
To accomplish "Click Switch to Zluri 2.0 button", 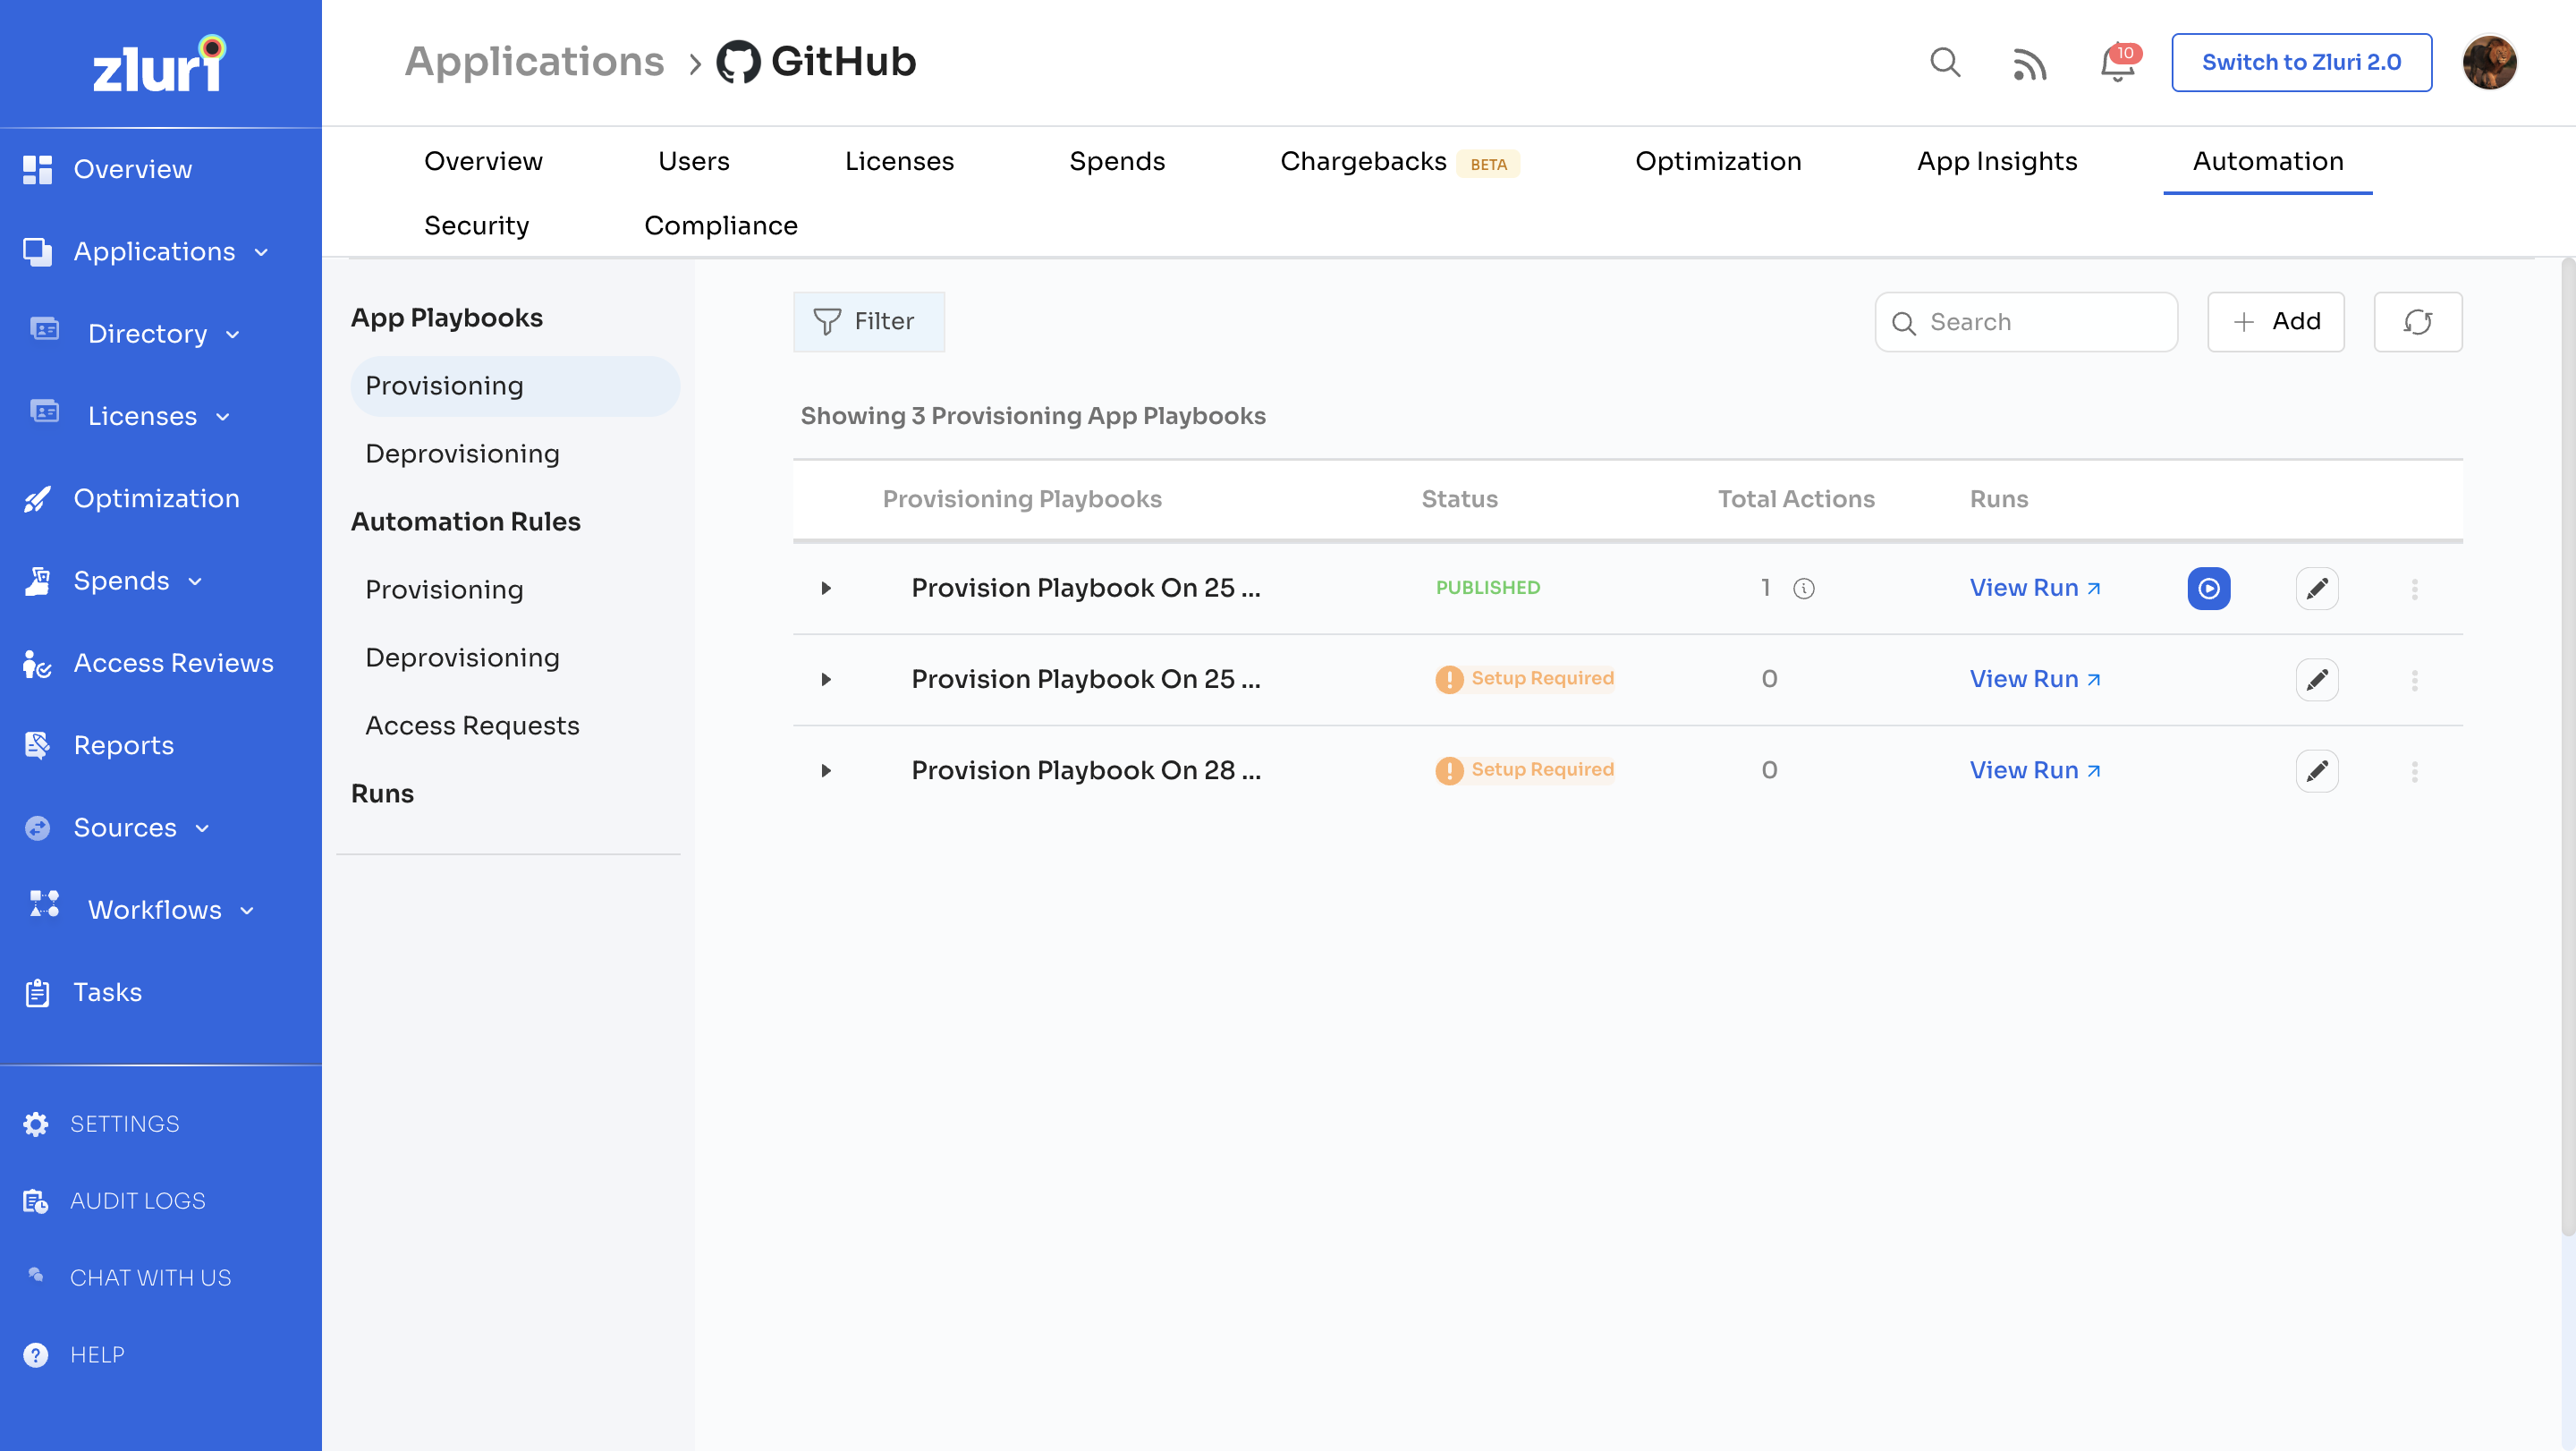I will [2301, 62].
